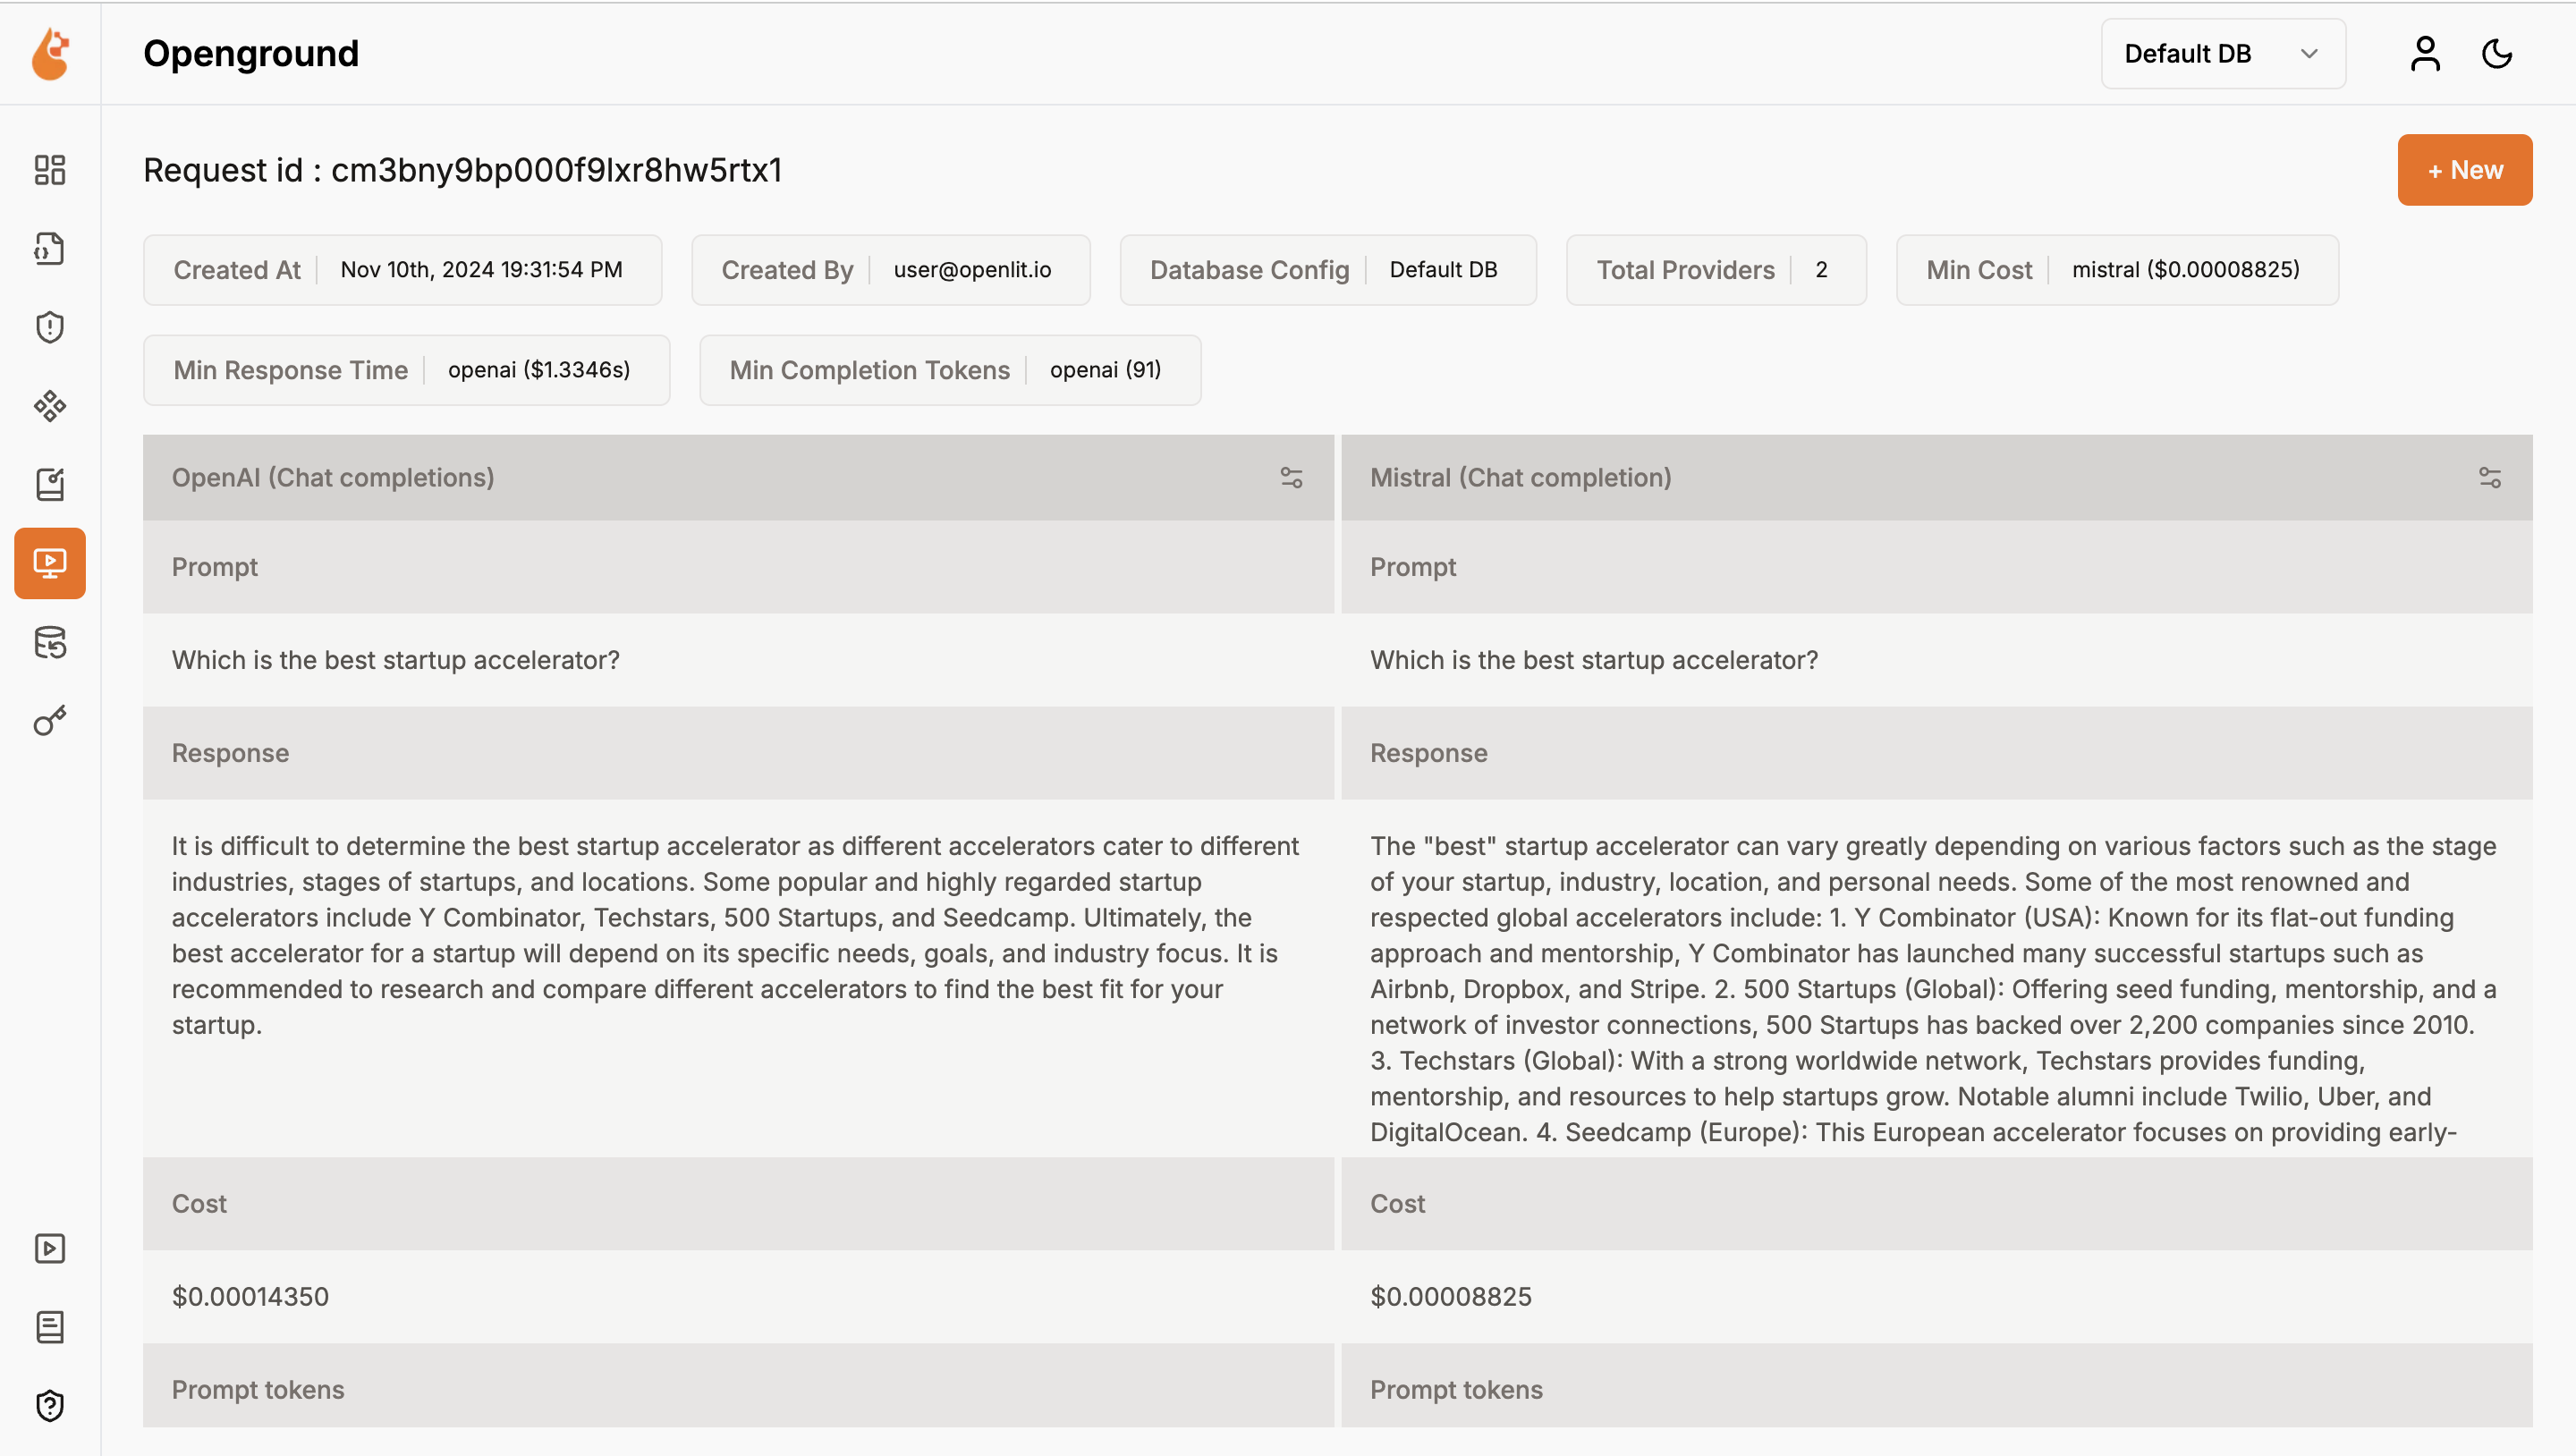2576x1456 pixels.
Task: Open Database Config from the sidebar
Action: [49, 643]
